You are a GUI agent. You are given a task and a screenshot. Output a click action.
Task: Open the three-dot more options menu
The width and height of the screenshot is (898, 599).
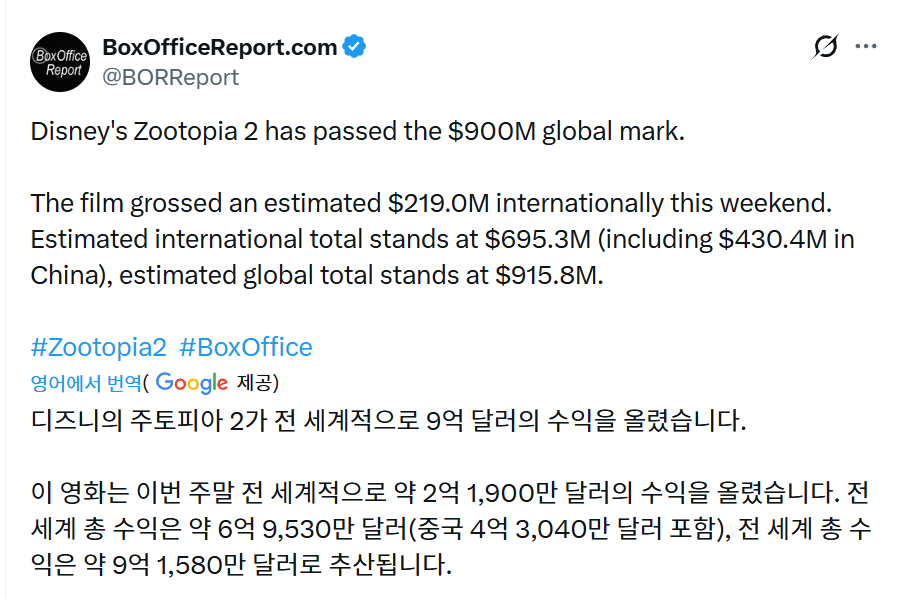click(x=866, y=47)
